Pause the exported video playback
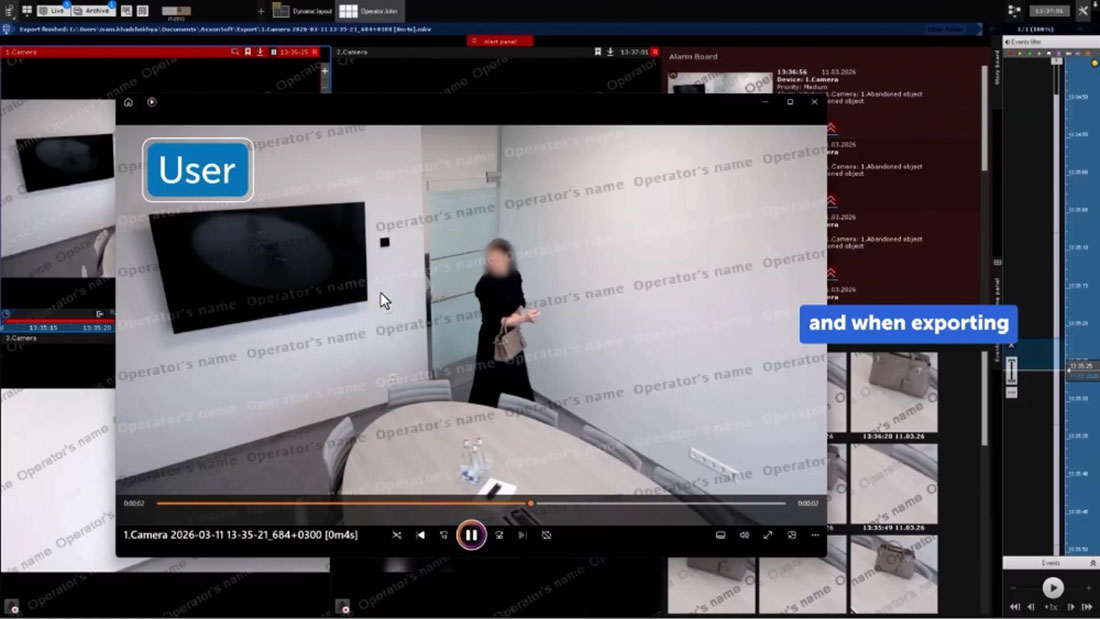Viewport: 1100px width, 619px height. pos(471,535)
